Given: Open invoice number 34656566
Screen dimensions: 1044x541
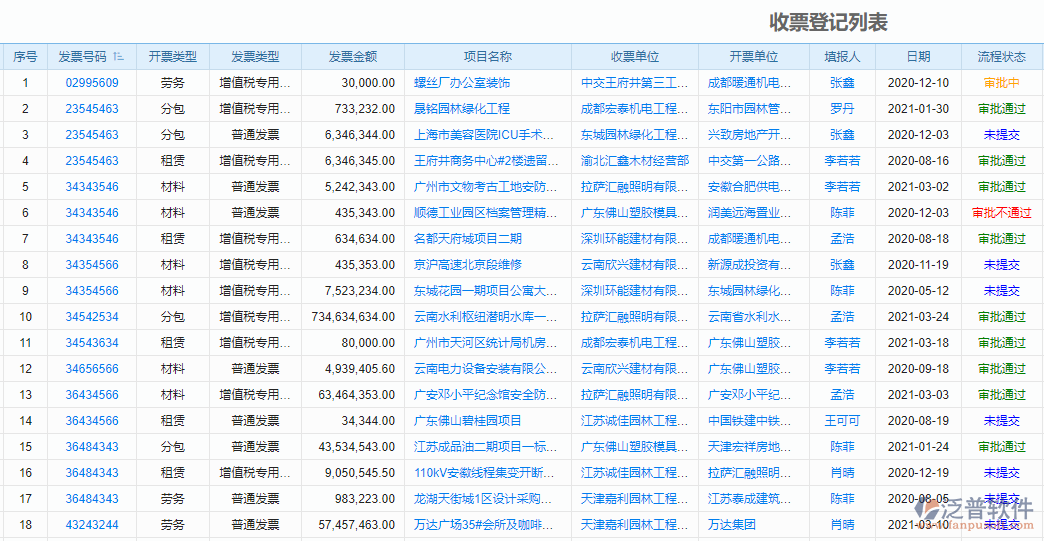Looking at the screenshot, I should point(92,369).
